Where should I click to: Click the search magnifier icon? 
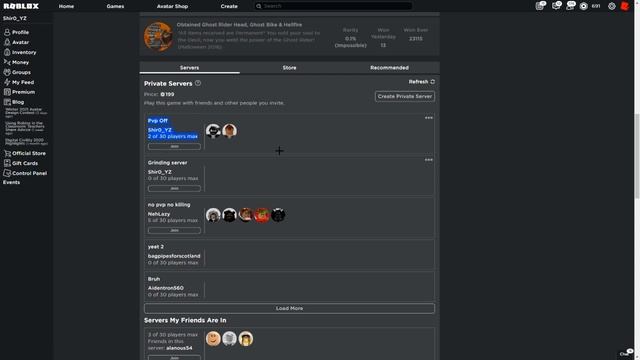(258, 6)
